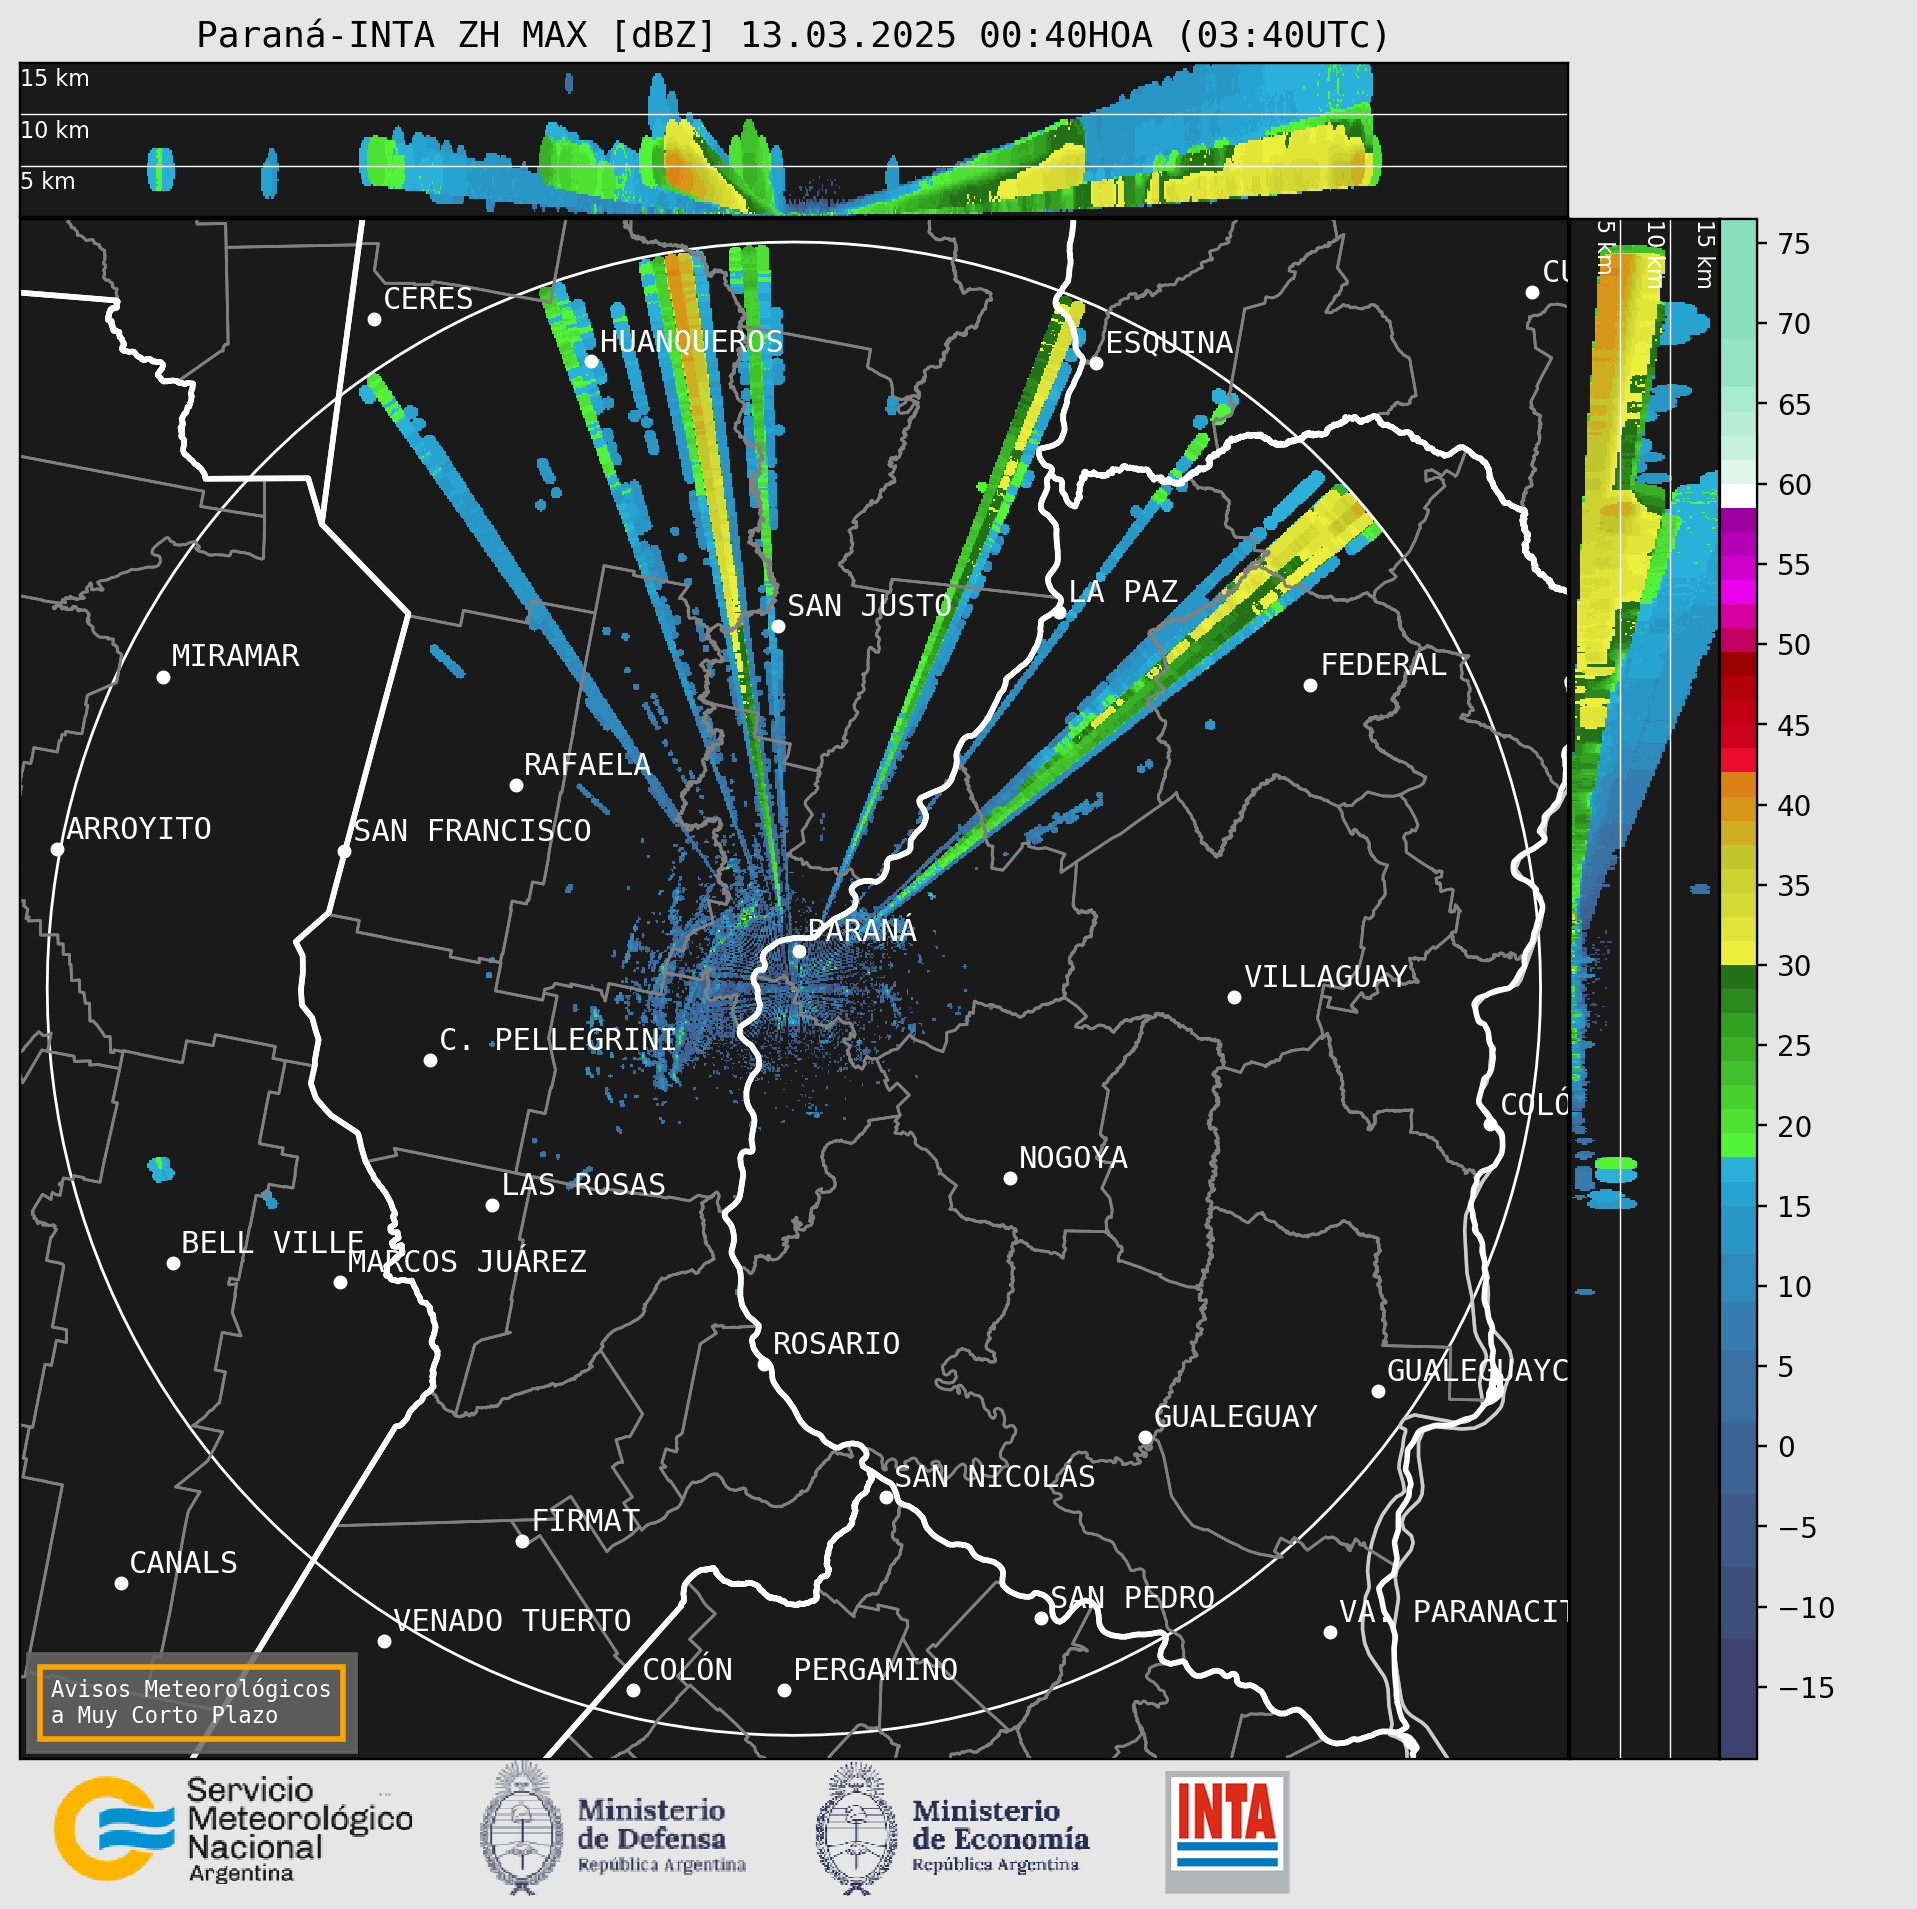Click the RAFAELA city label

(588, 764)
